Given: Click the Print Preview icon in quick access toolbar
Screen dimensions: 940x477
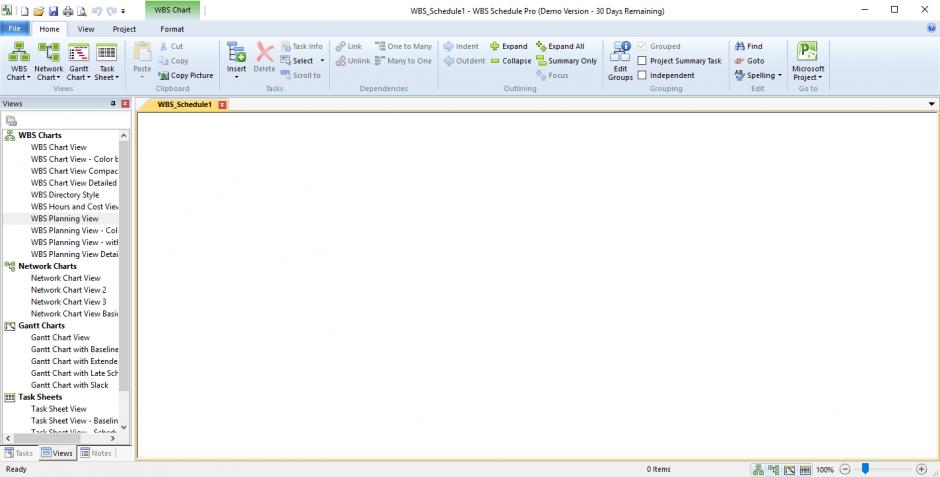Looking at the screenshot, I should click(82, 11).
